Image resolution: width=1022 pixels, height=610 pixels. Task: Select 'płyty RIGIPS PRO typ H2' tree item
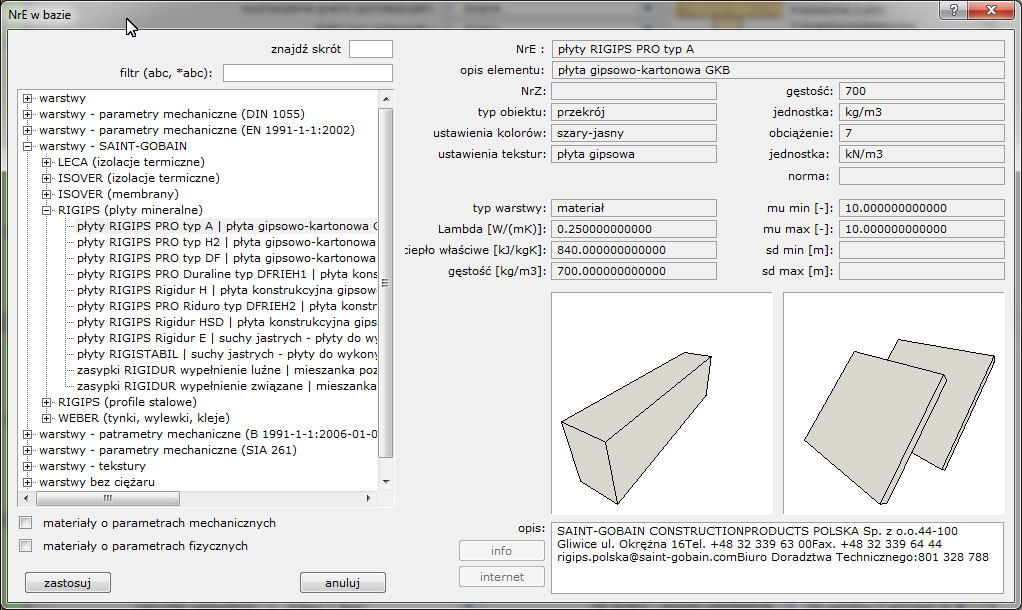(226, 242)
